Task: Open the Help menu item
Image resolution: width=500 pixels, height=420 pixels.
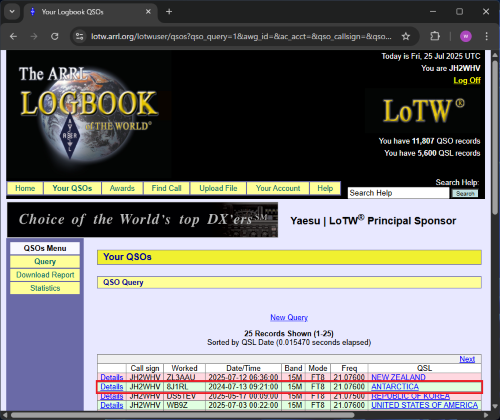Action: 325,188
